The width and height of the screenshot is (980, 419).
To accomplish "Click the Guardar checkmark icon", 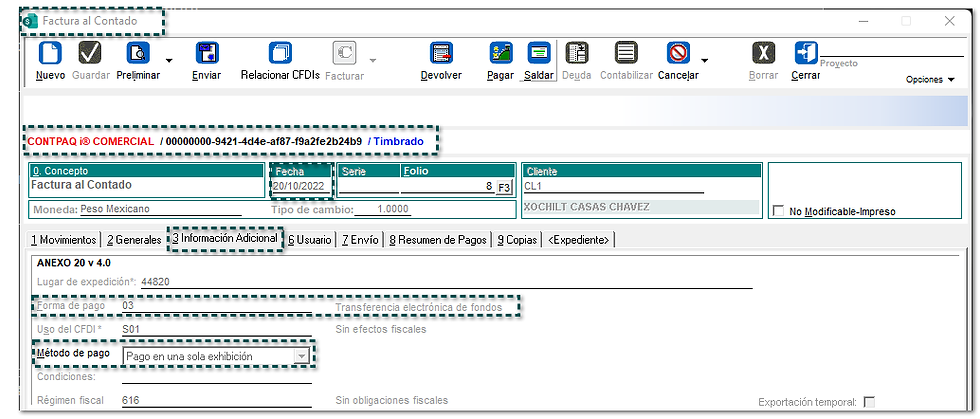I will pyautogui.click(x=90, y=53).
